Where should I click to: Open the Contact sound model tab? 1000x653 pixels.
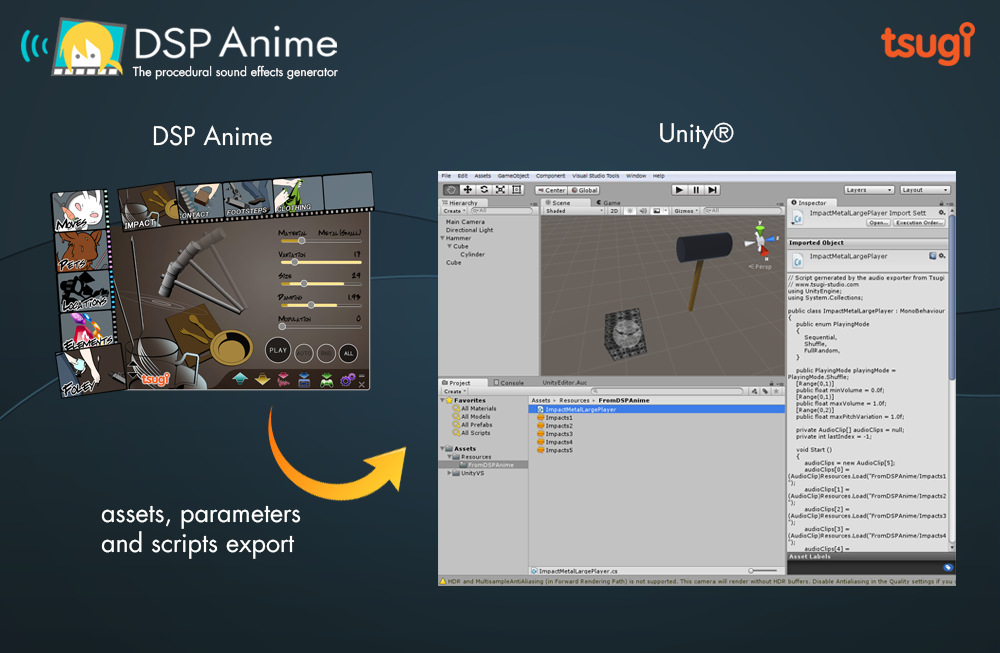pyautogui.click(x=200, y=202)
